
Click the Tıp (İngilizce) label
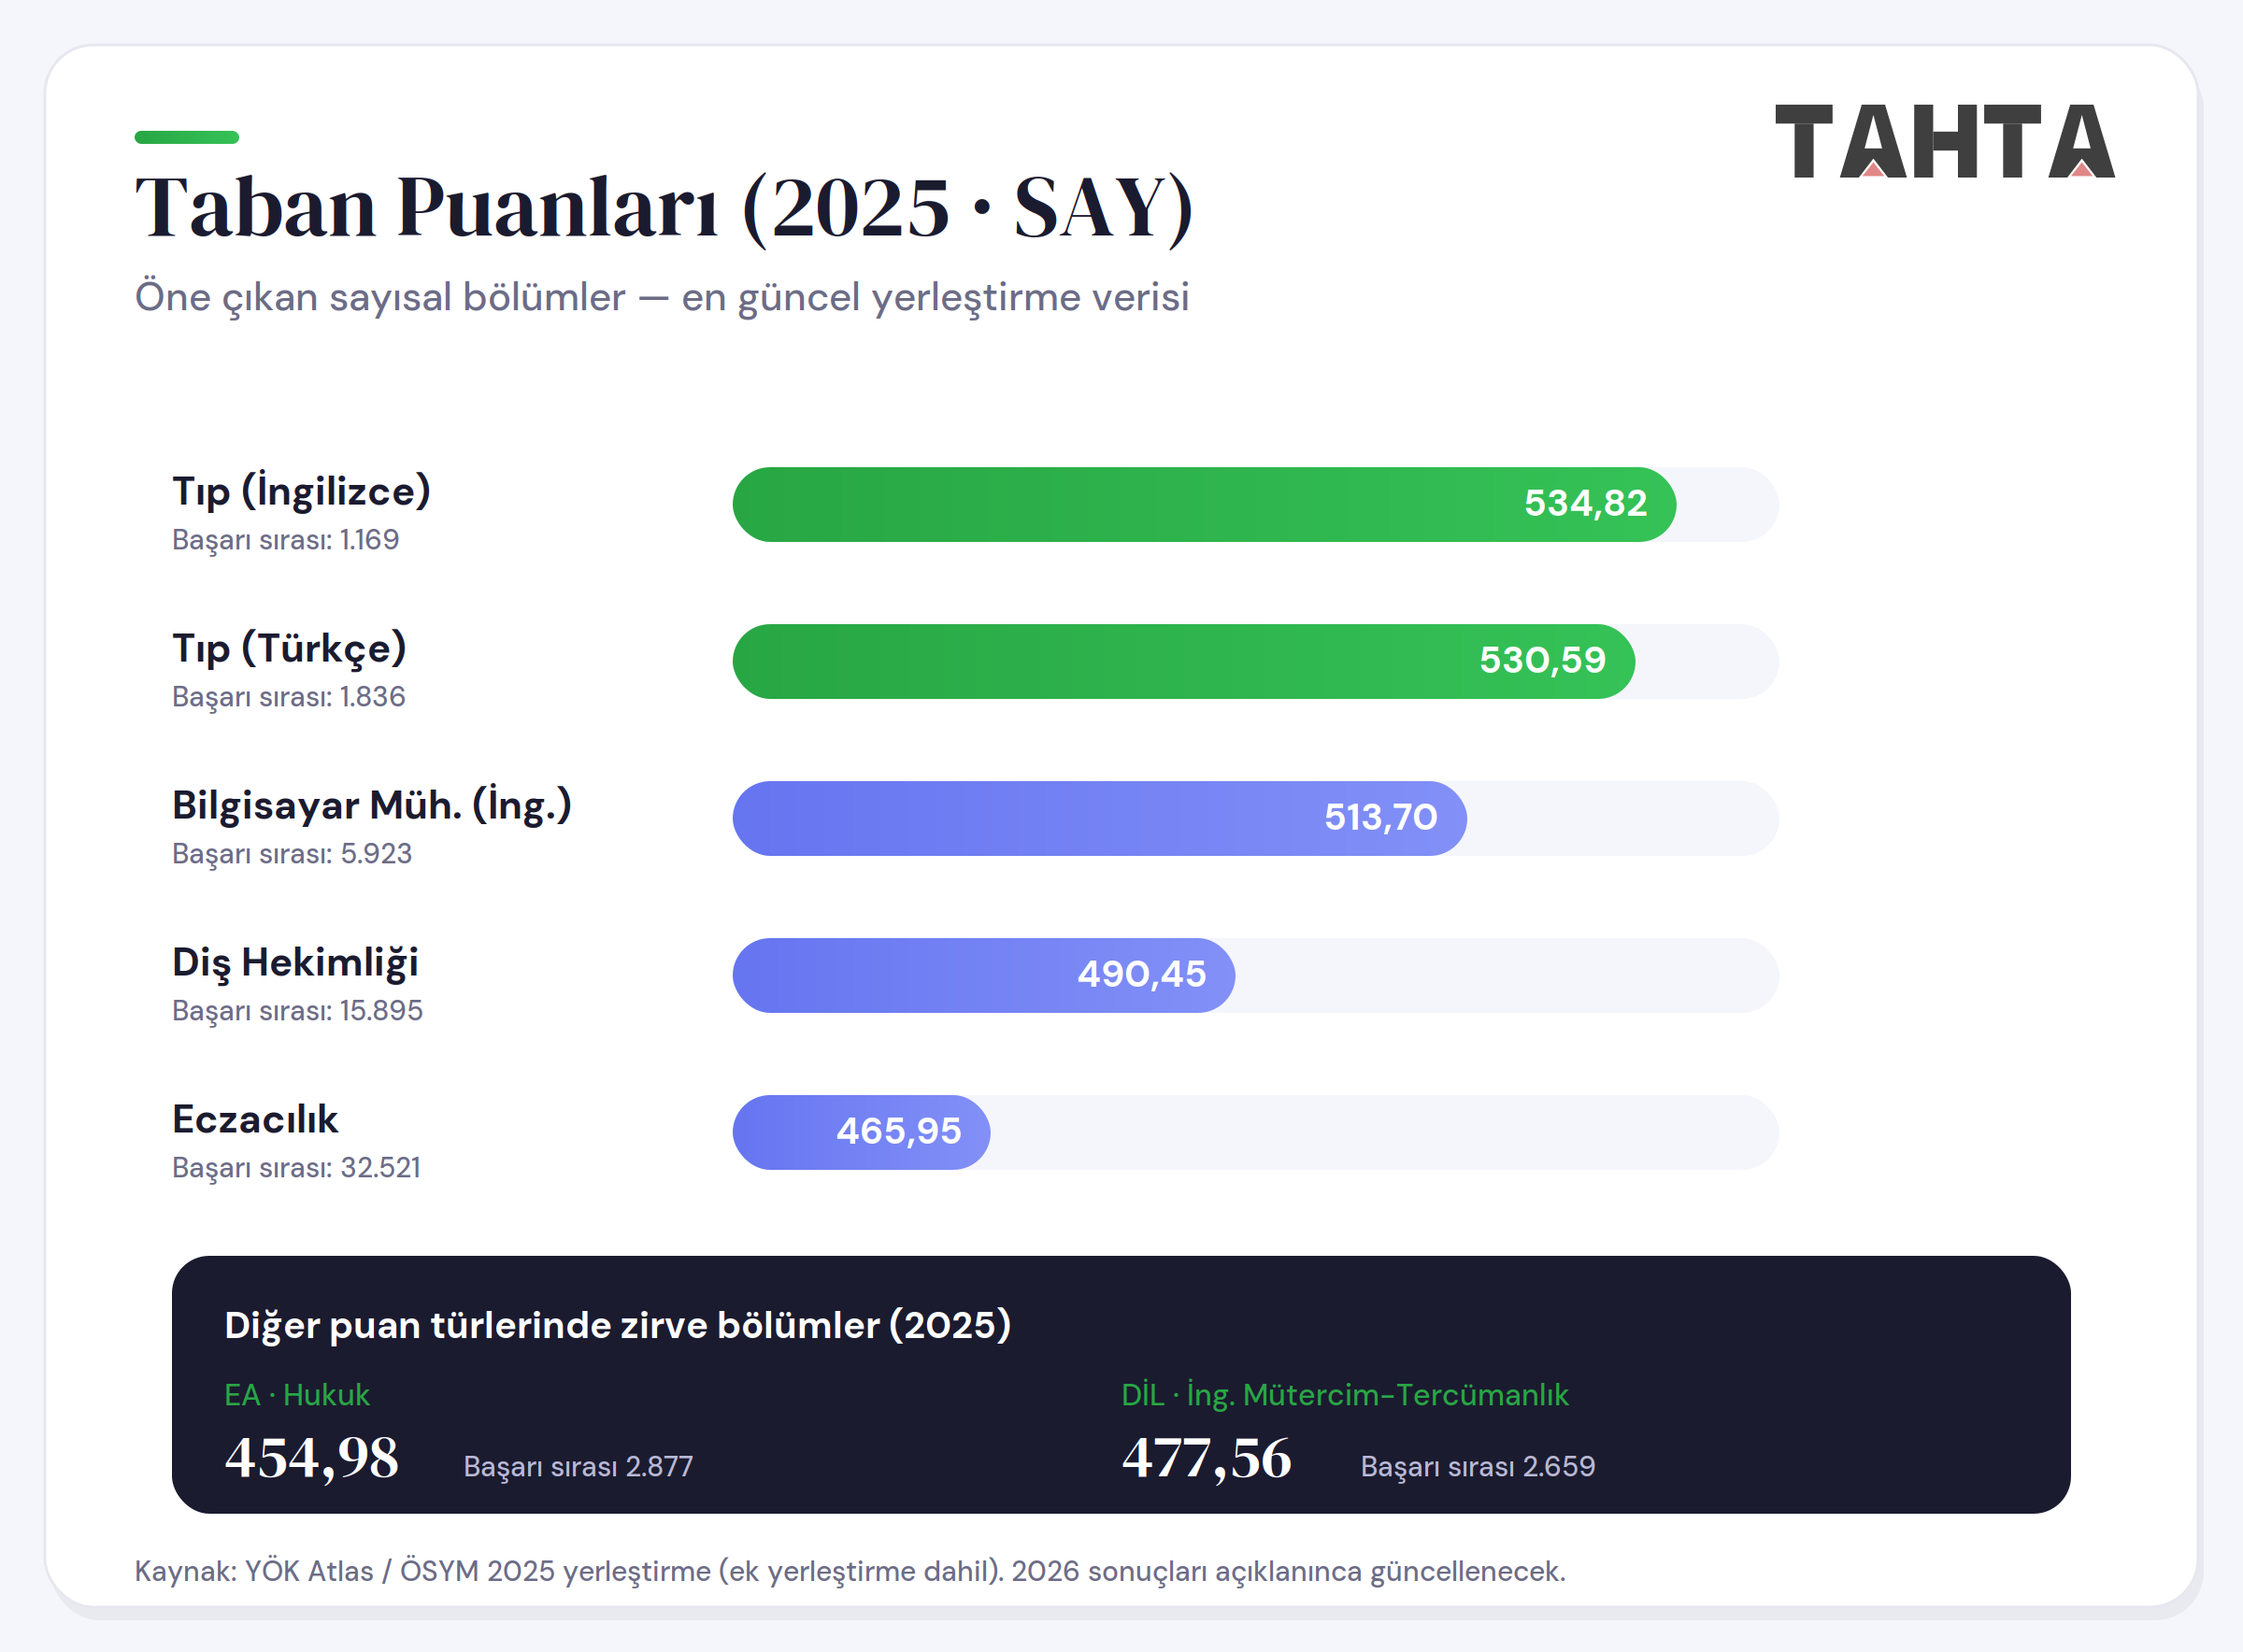point(301,491)
